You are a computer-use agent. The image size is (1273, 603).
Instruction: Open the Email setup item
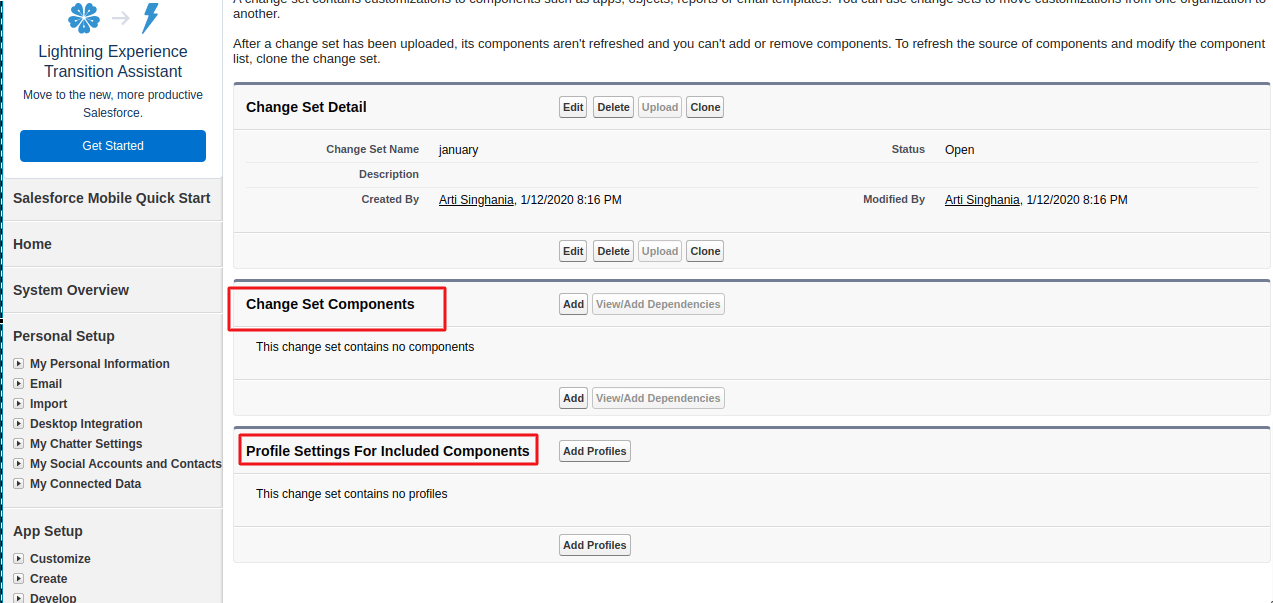[x=46, y=384]
